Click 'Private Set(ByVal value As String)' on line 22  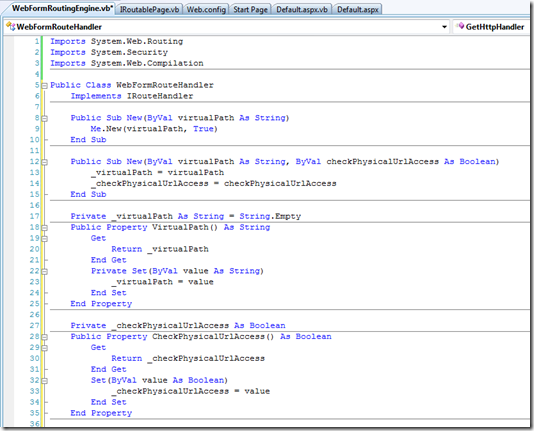[177, 271]
